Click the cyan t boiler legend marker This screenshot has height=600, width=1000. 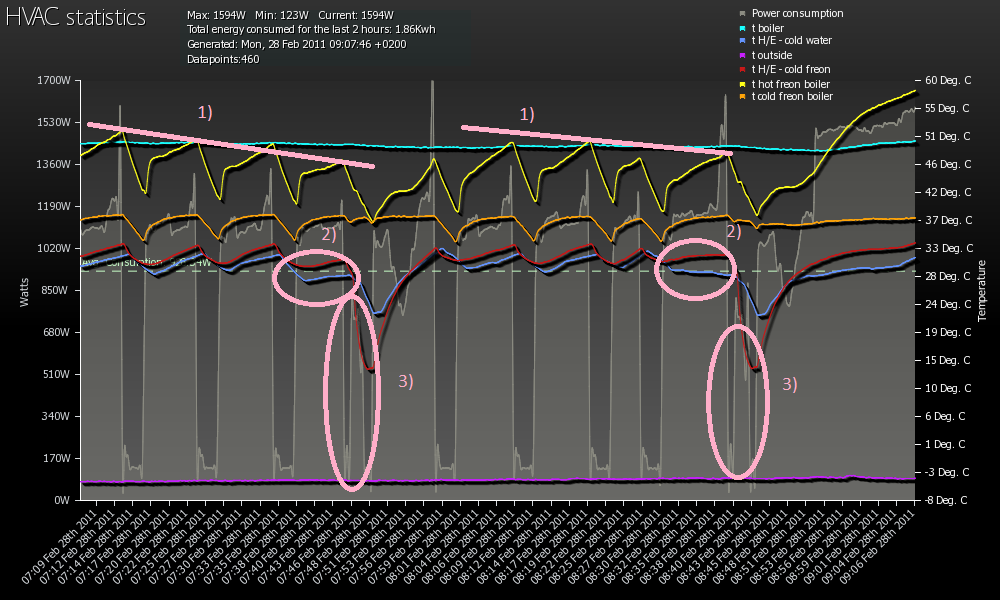[742, 27]
